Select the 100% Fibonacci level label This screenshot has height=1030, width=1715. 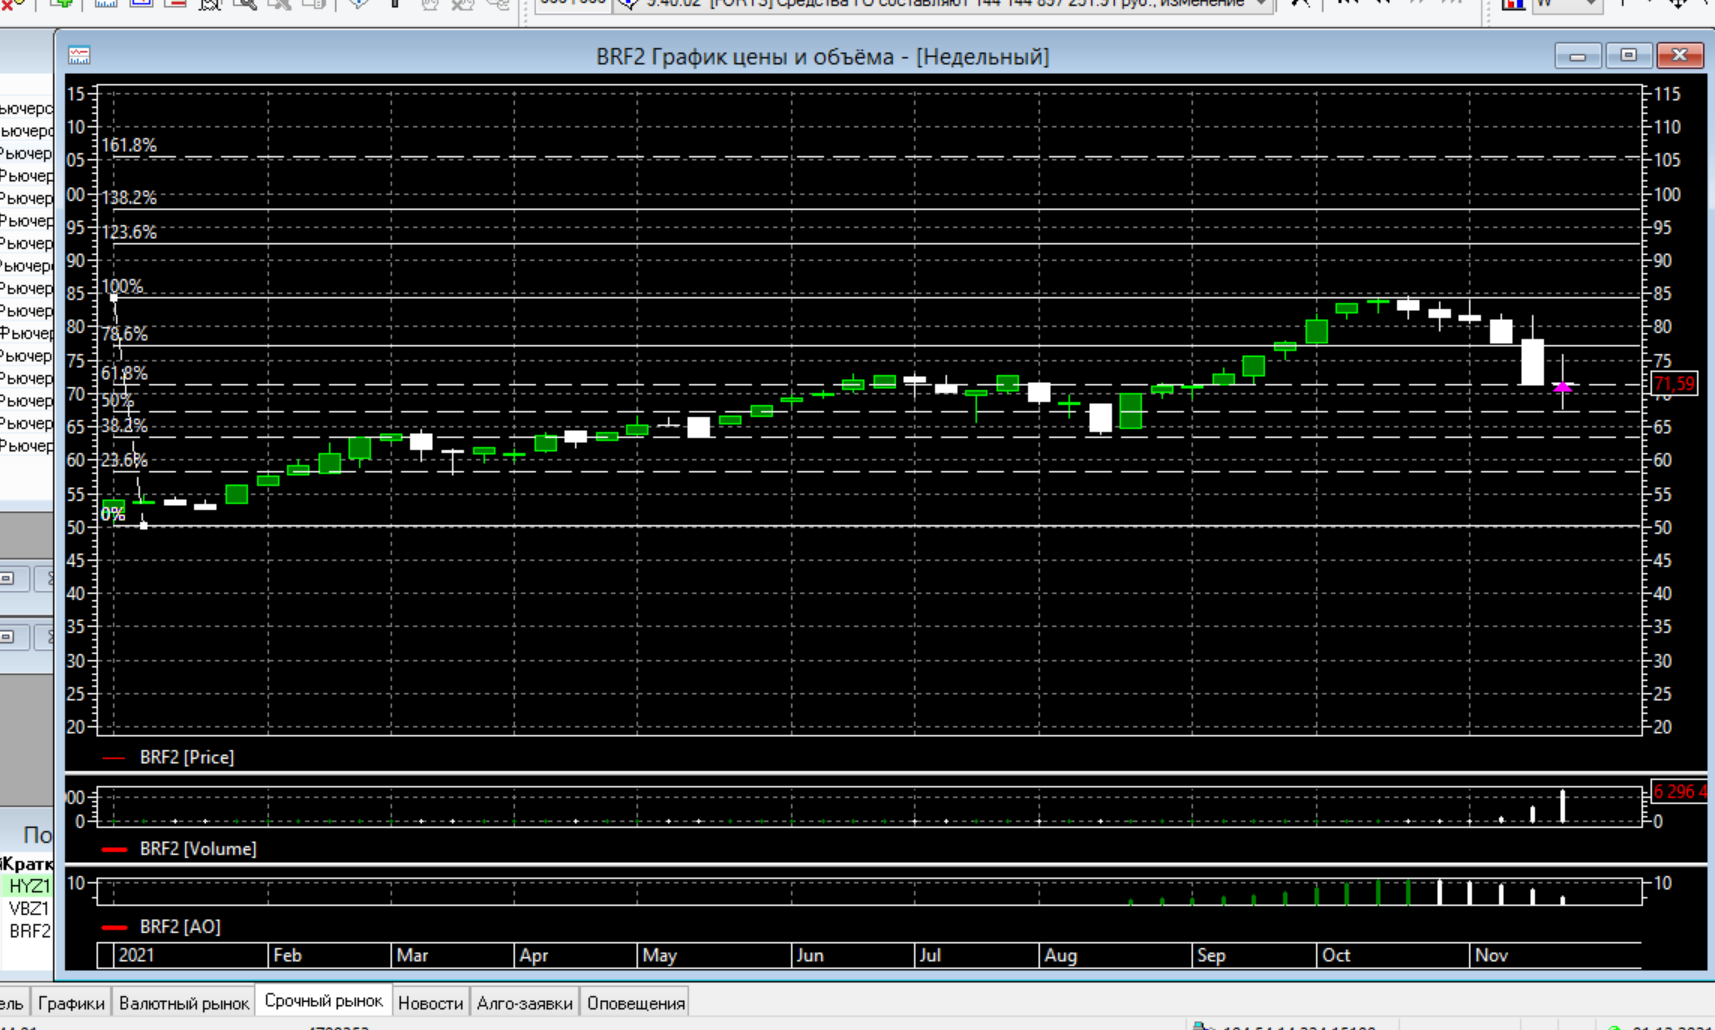click(122, 286)
